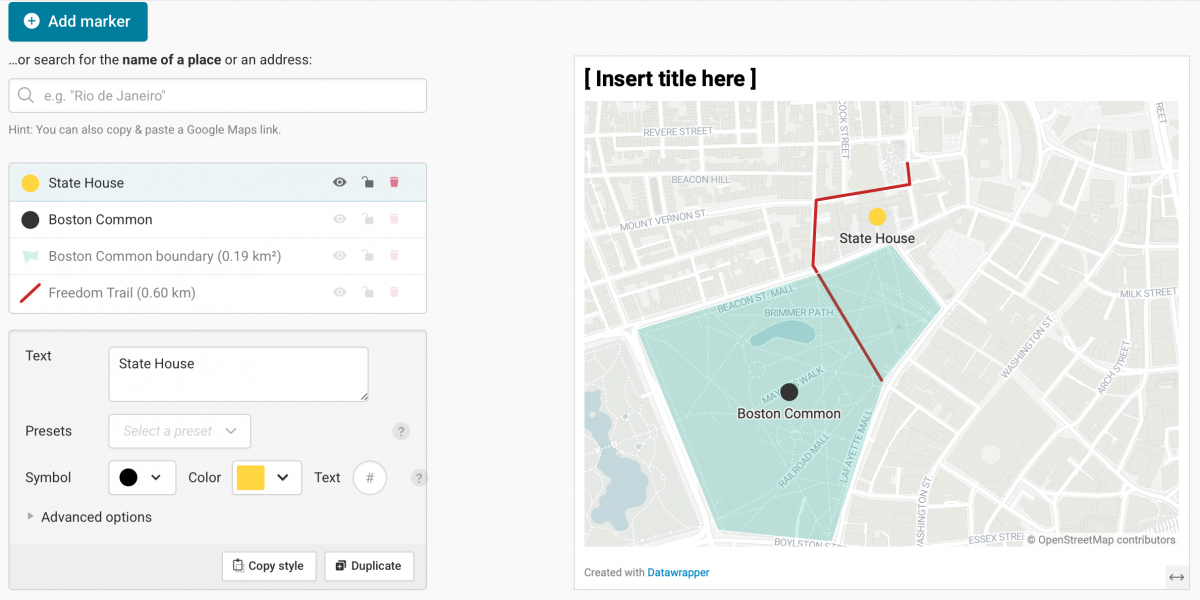Click the place search input field
Image resolution: width=1200 pixels, height=600 pixels.
(218, 96)
